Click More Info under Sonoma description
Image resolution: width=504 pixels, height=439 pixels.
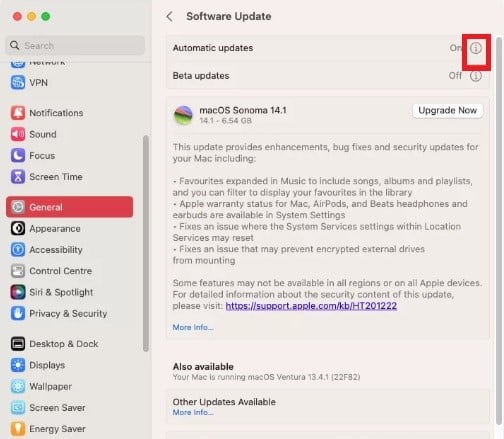point(193,327)
